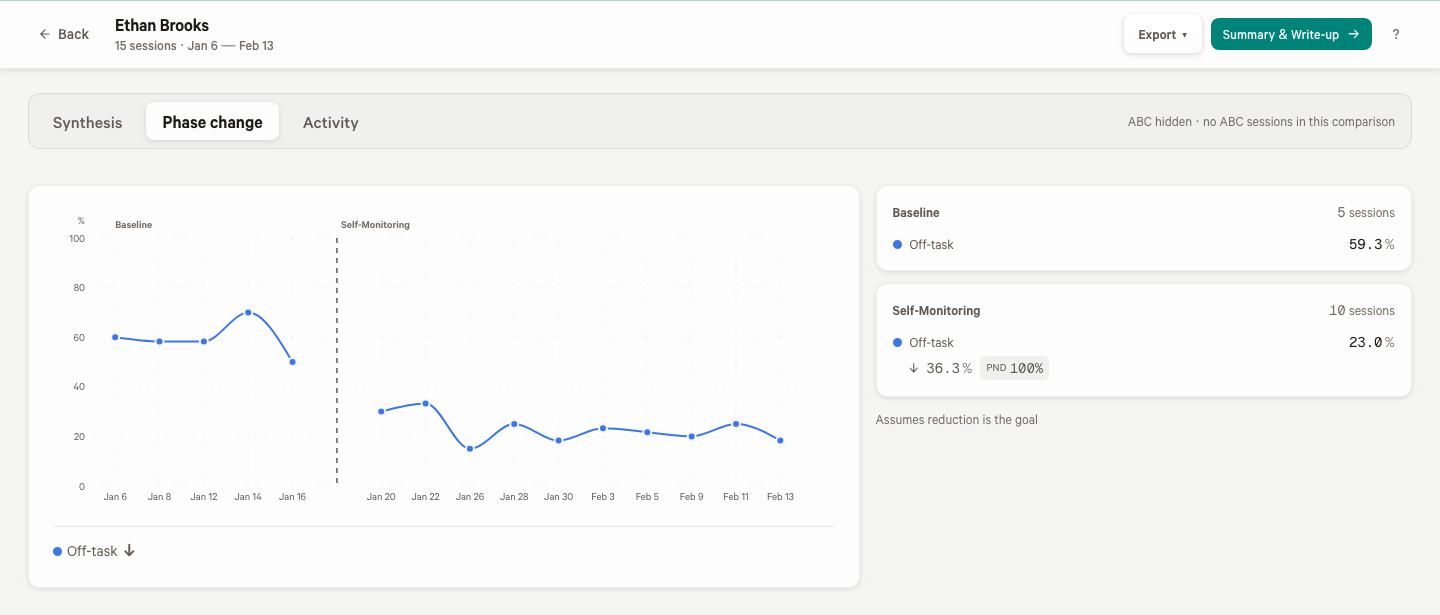Click the PND 100% badge
This screenshot has width=1440, height=615.
1015,368
